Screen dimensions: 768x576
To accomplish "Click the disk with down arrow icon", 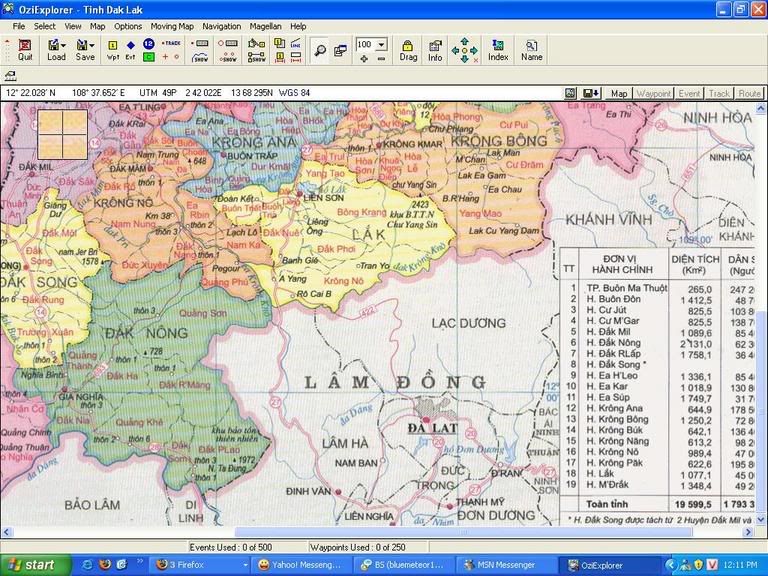I will click(590, 93).
